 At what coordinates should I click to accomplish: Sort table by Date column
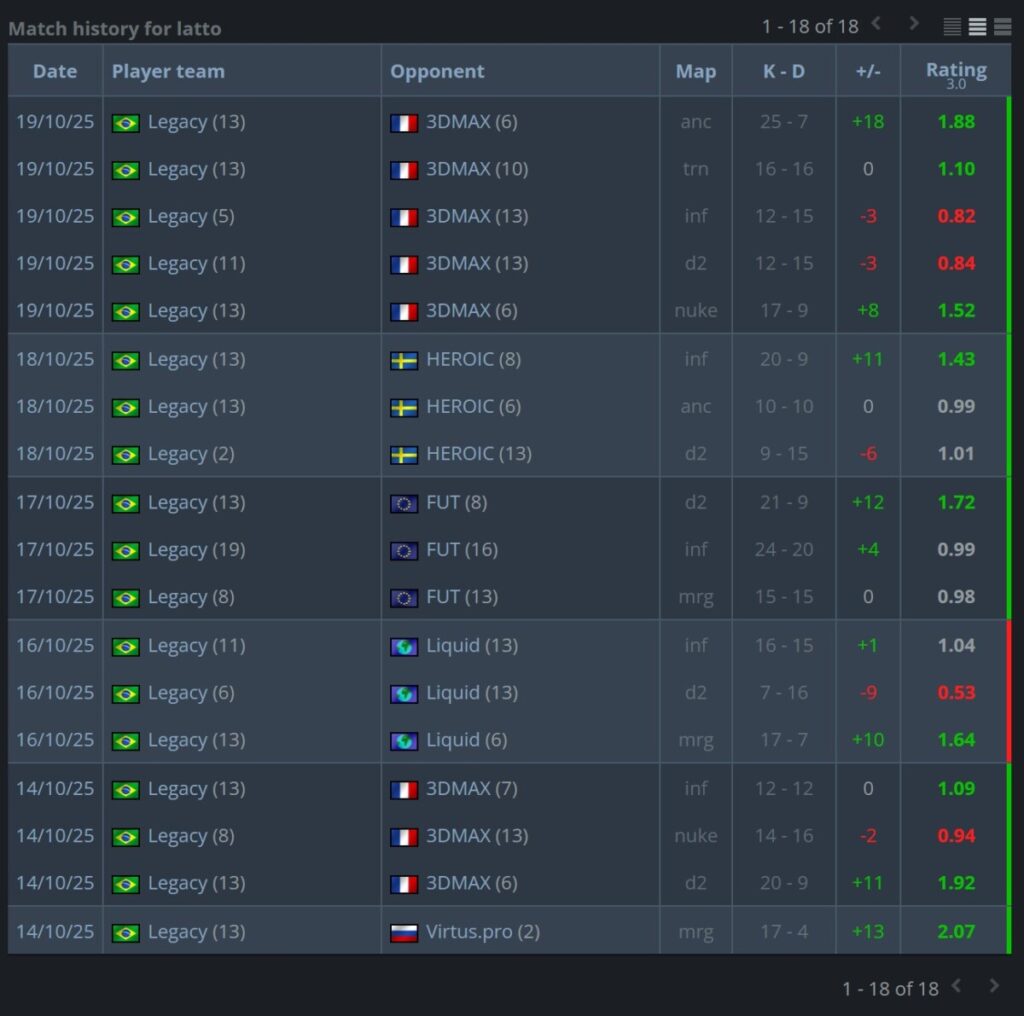(x=55, y=71)
